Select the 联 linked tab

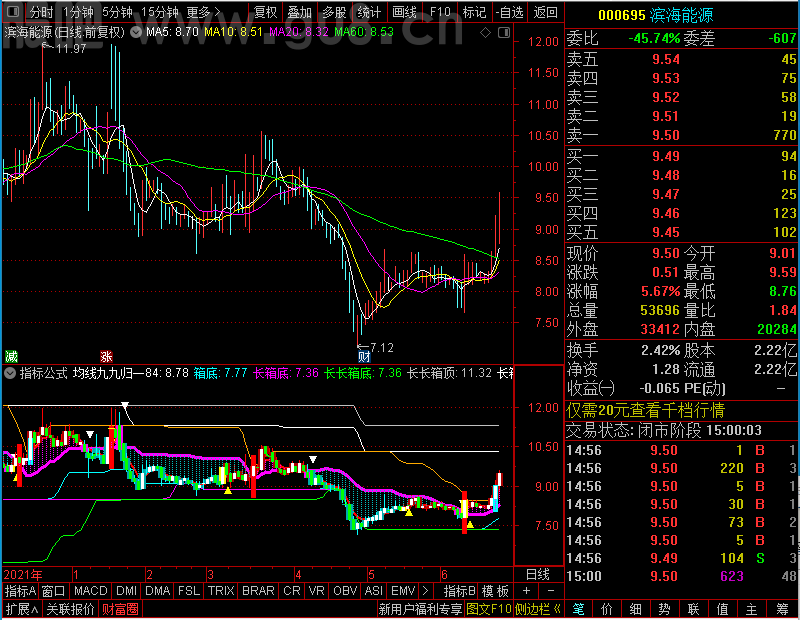(693, 609)
